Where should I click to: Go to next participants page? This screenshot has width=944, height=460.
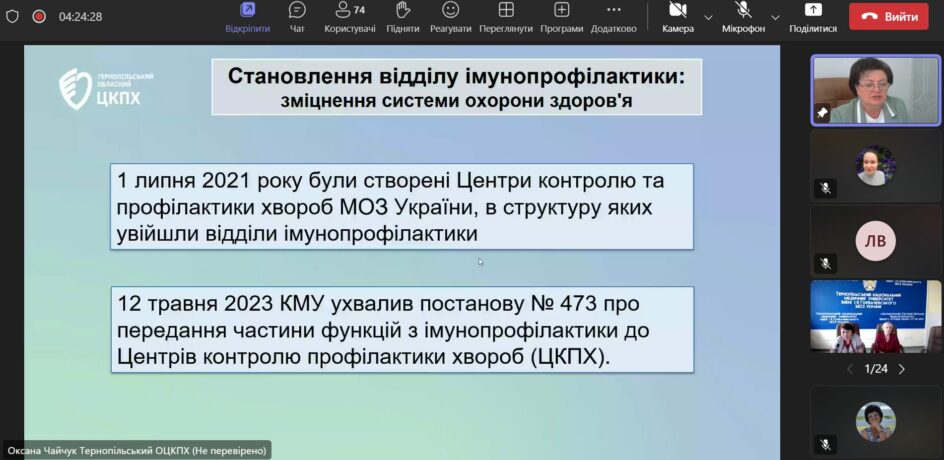pos(901,369)
